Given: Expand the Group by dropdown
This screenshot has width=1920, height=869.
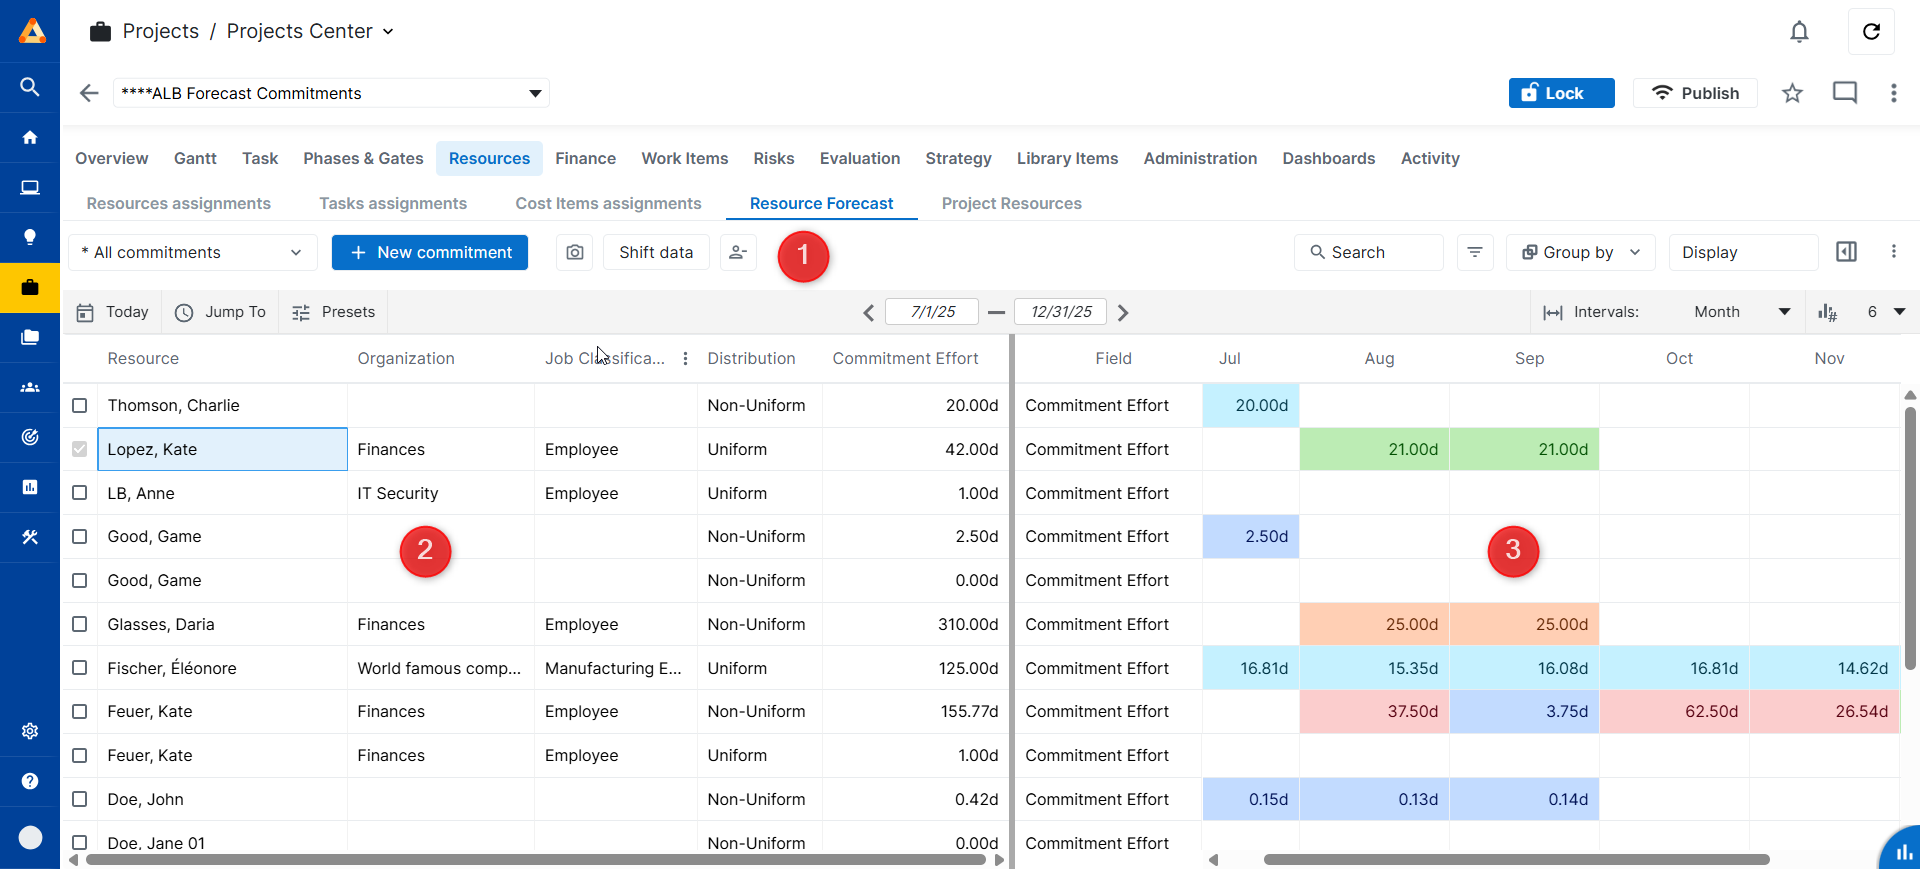Looking at the screenshot, I should [1580, 253].
